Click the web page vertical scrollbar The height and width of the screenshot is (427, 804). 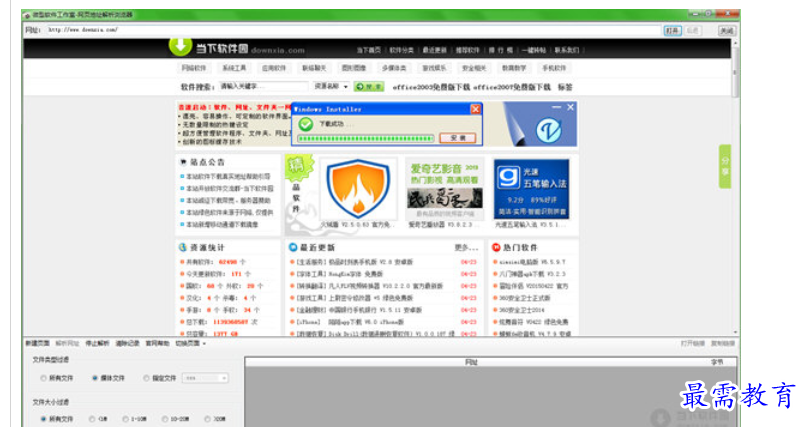tap(735, 188)
